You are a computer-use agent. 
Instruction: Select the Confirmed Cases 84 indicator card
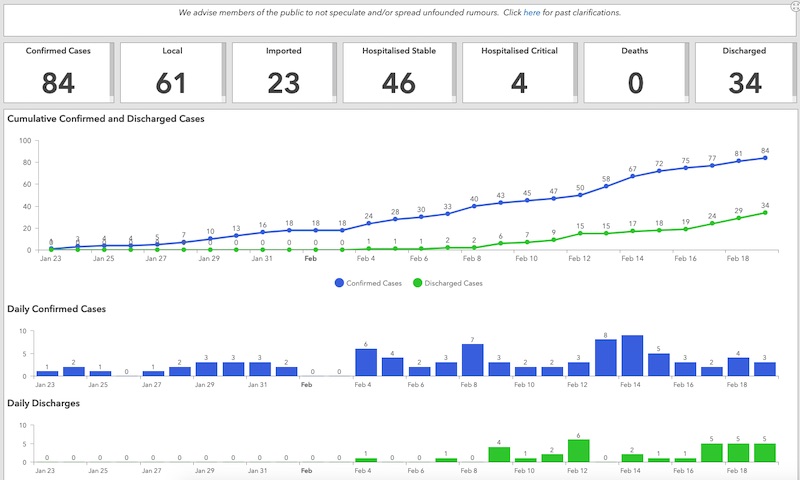[x=58, y=72]
